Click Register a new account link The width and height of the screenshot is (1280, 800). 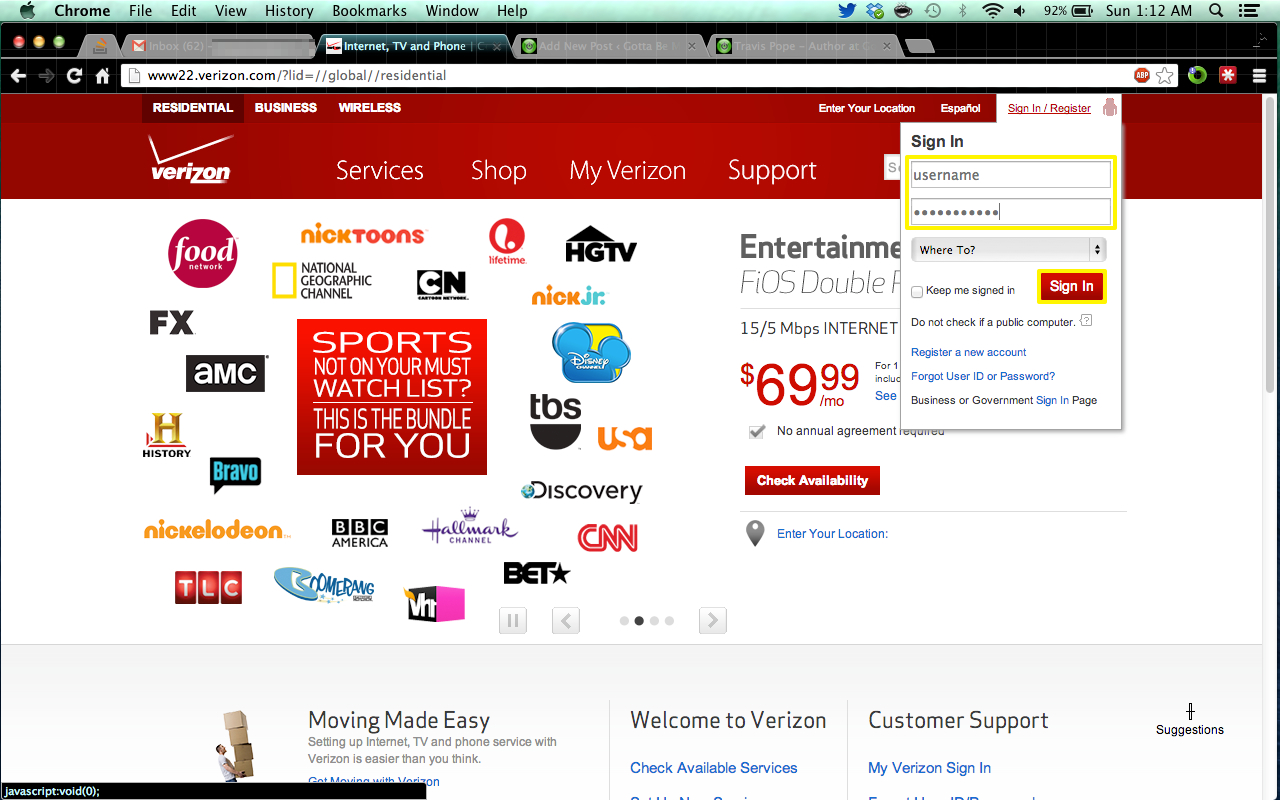pyautogui.click(x=969, y=352)
